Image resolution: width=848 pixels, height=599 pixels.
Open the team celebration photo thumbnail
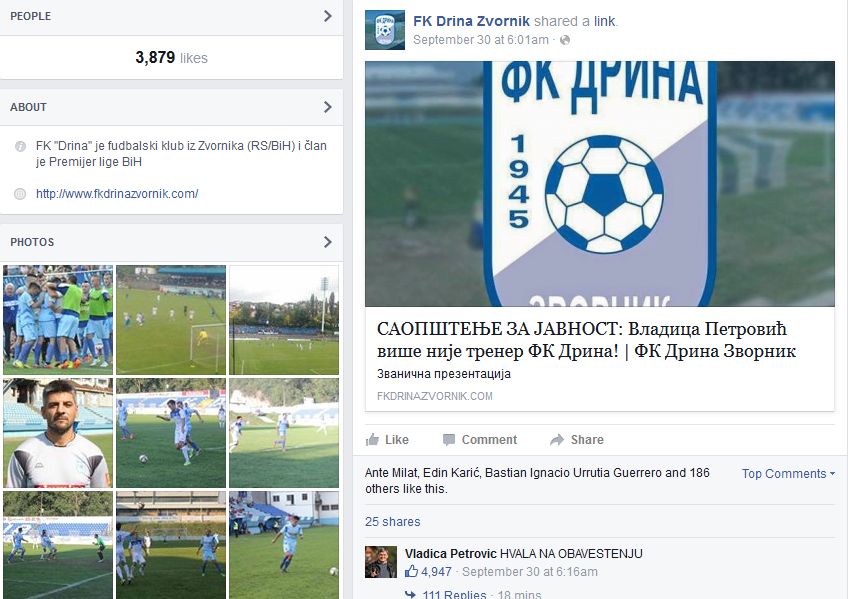(x=58, y=320)
